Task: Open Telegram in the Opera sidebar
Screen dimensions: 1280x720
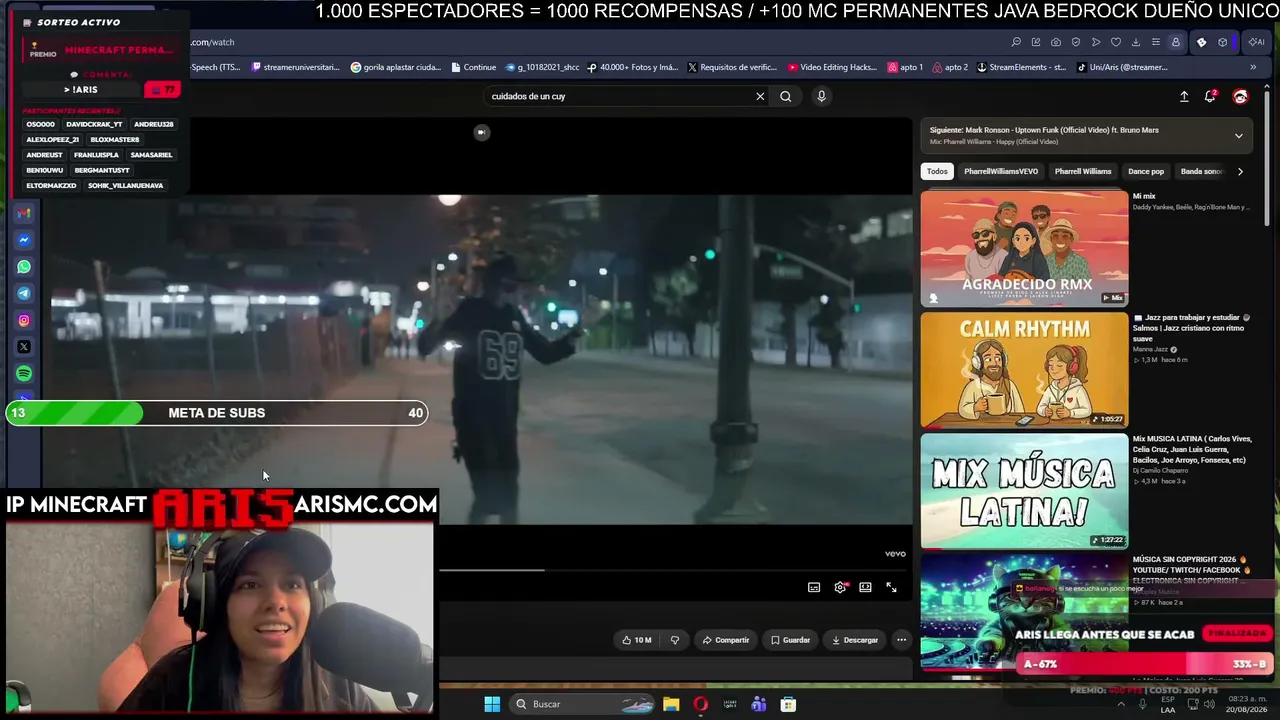Action: pos(24,294)
